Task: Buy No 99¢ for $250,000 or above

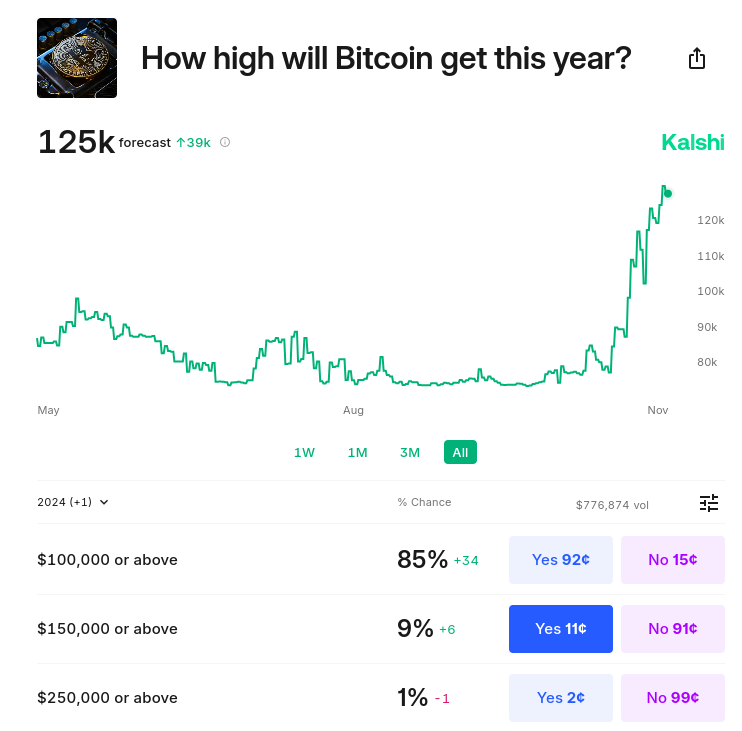Action: 672,698
